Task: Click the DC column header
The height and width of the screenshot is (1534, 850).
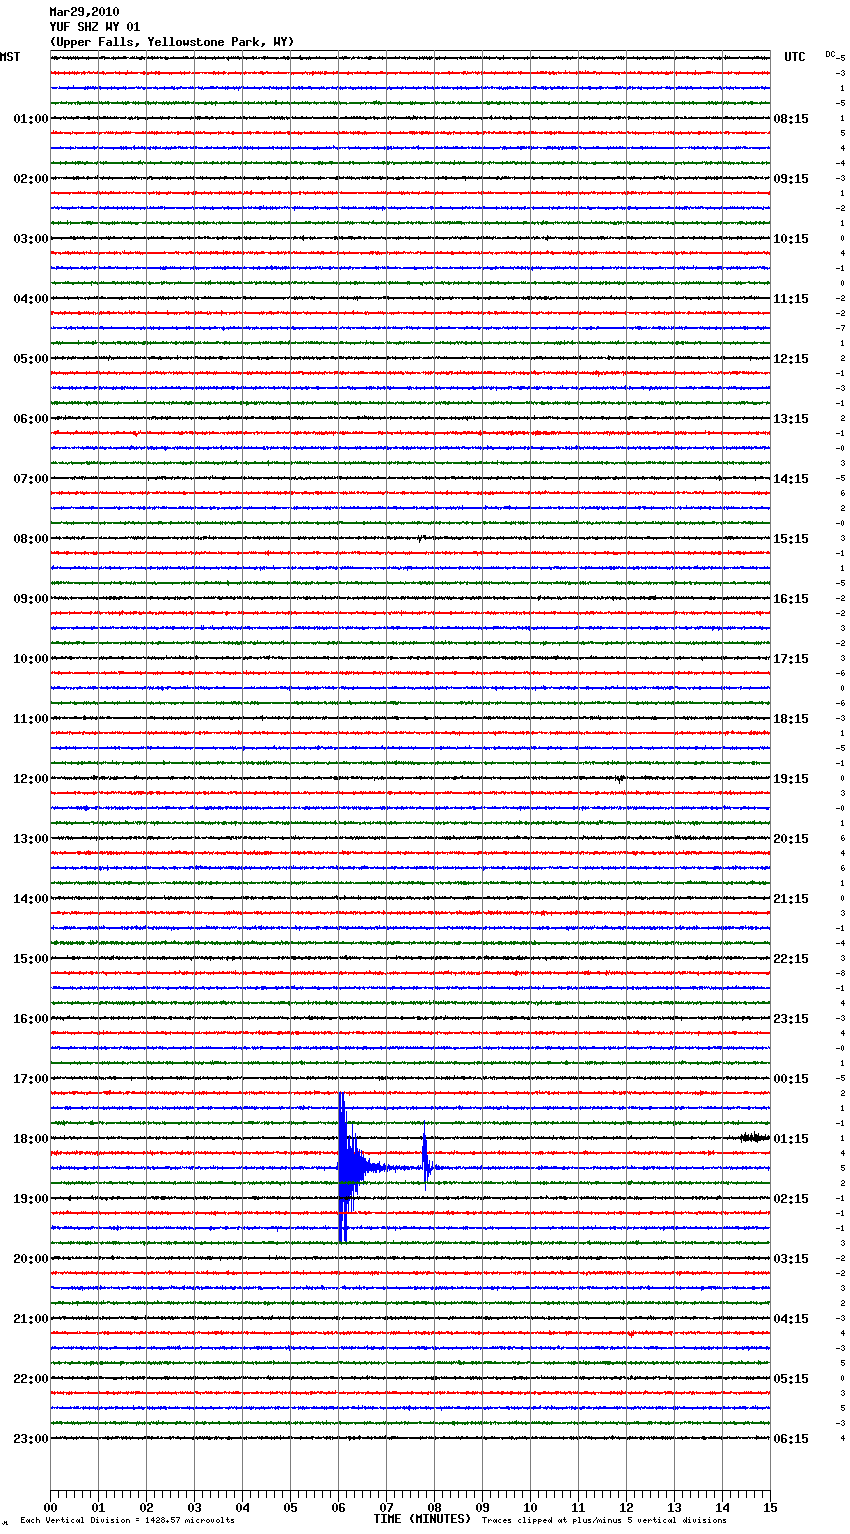Action: pos(830,54)
